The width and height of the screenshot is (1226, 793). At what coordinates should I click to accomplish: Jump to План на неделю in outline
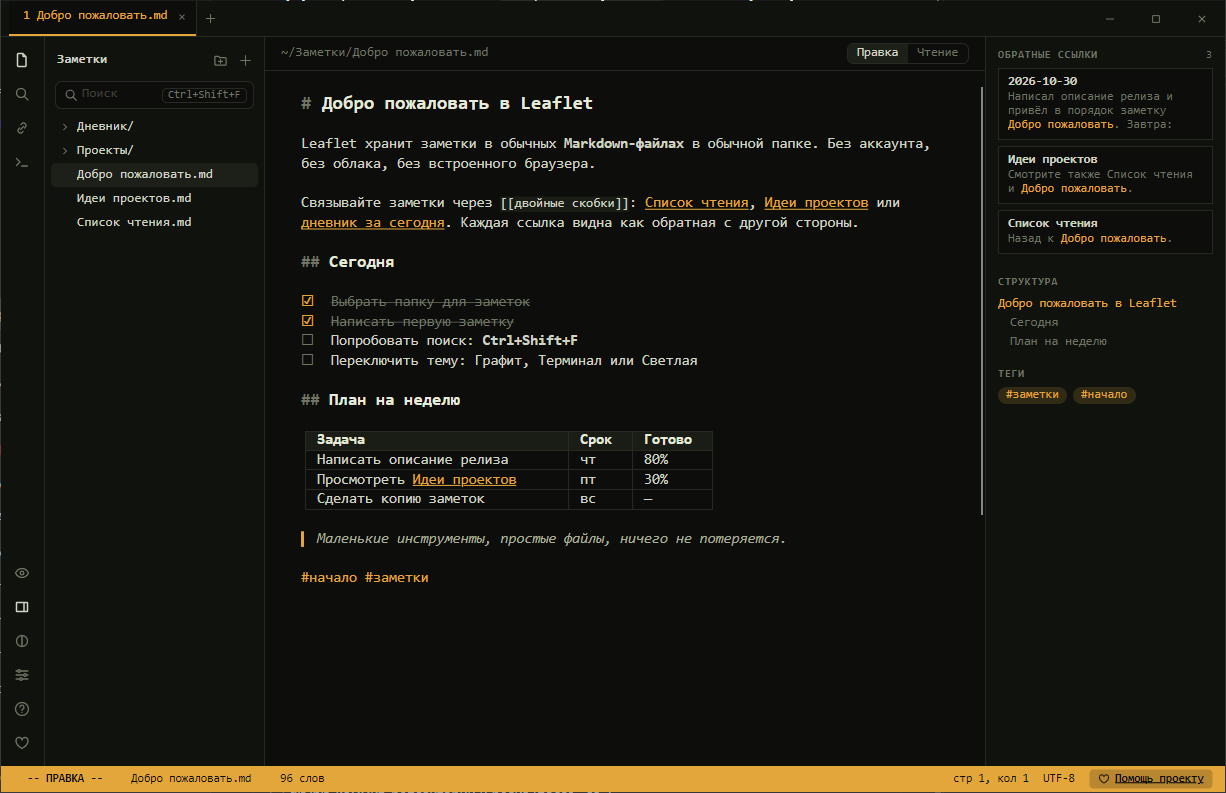pyautogui.click(x=1058, y=341)
